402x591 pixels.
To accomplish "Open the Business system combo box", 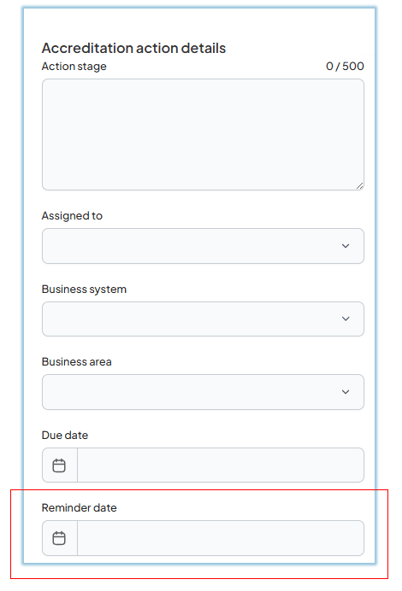I will [x=203, y=319].
